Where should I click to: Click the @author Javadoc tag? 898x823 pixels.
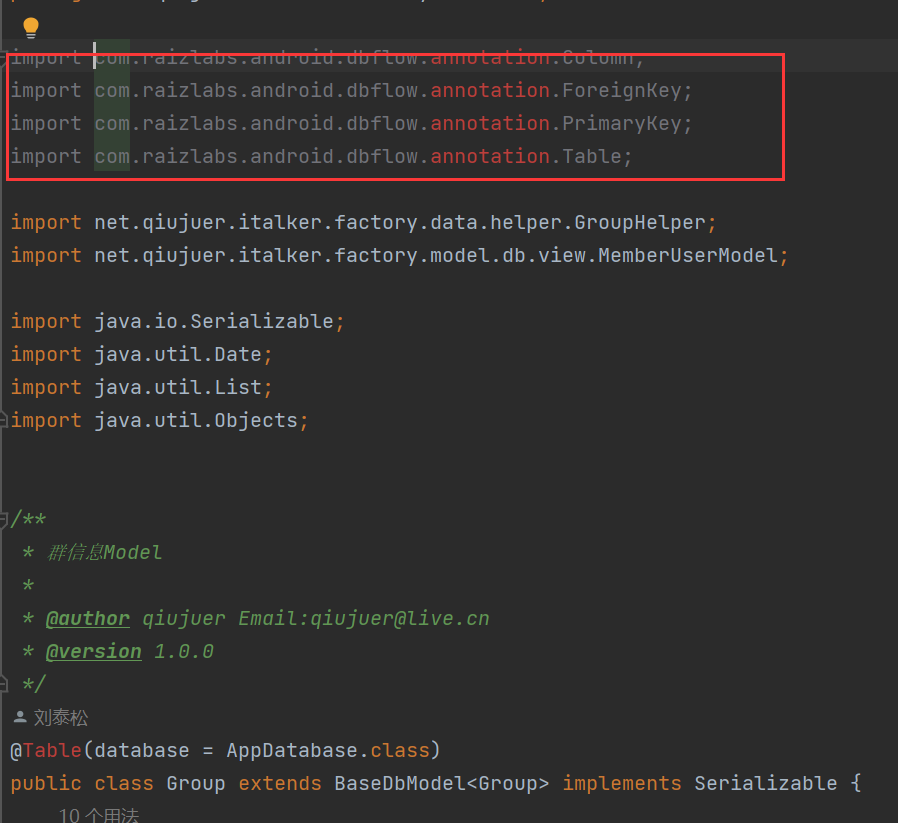(x=88, y=618)
